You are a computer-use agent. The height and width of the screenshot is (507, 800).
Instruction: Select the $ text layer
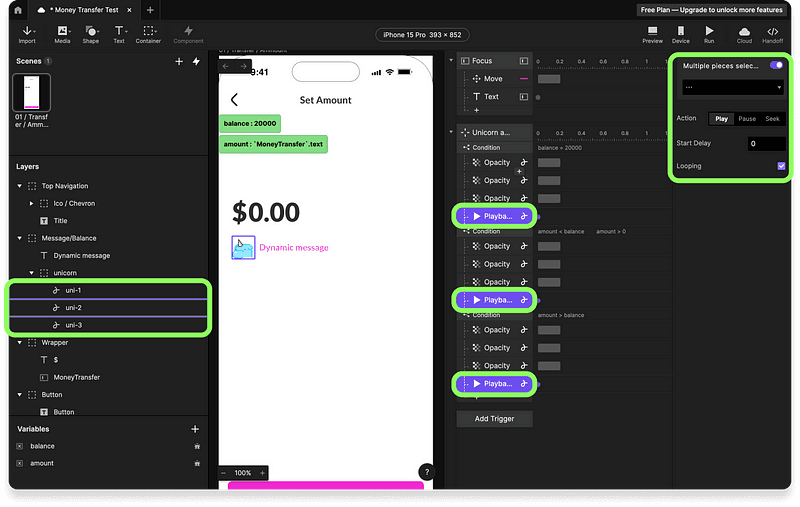[56, 360]
